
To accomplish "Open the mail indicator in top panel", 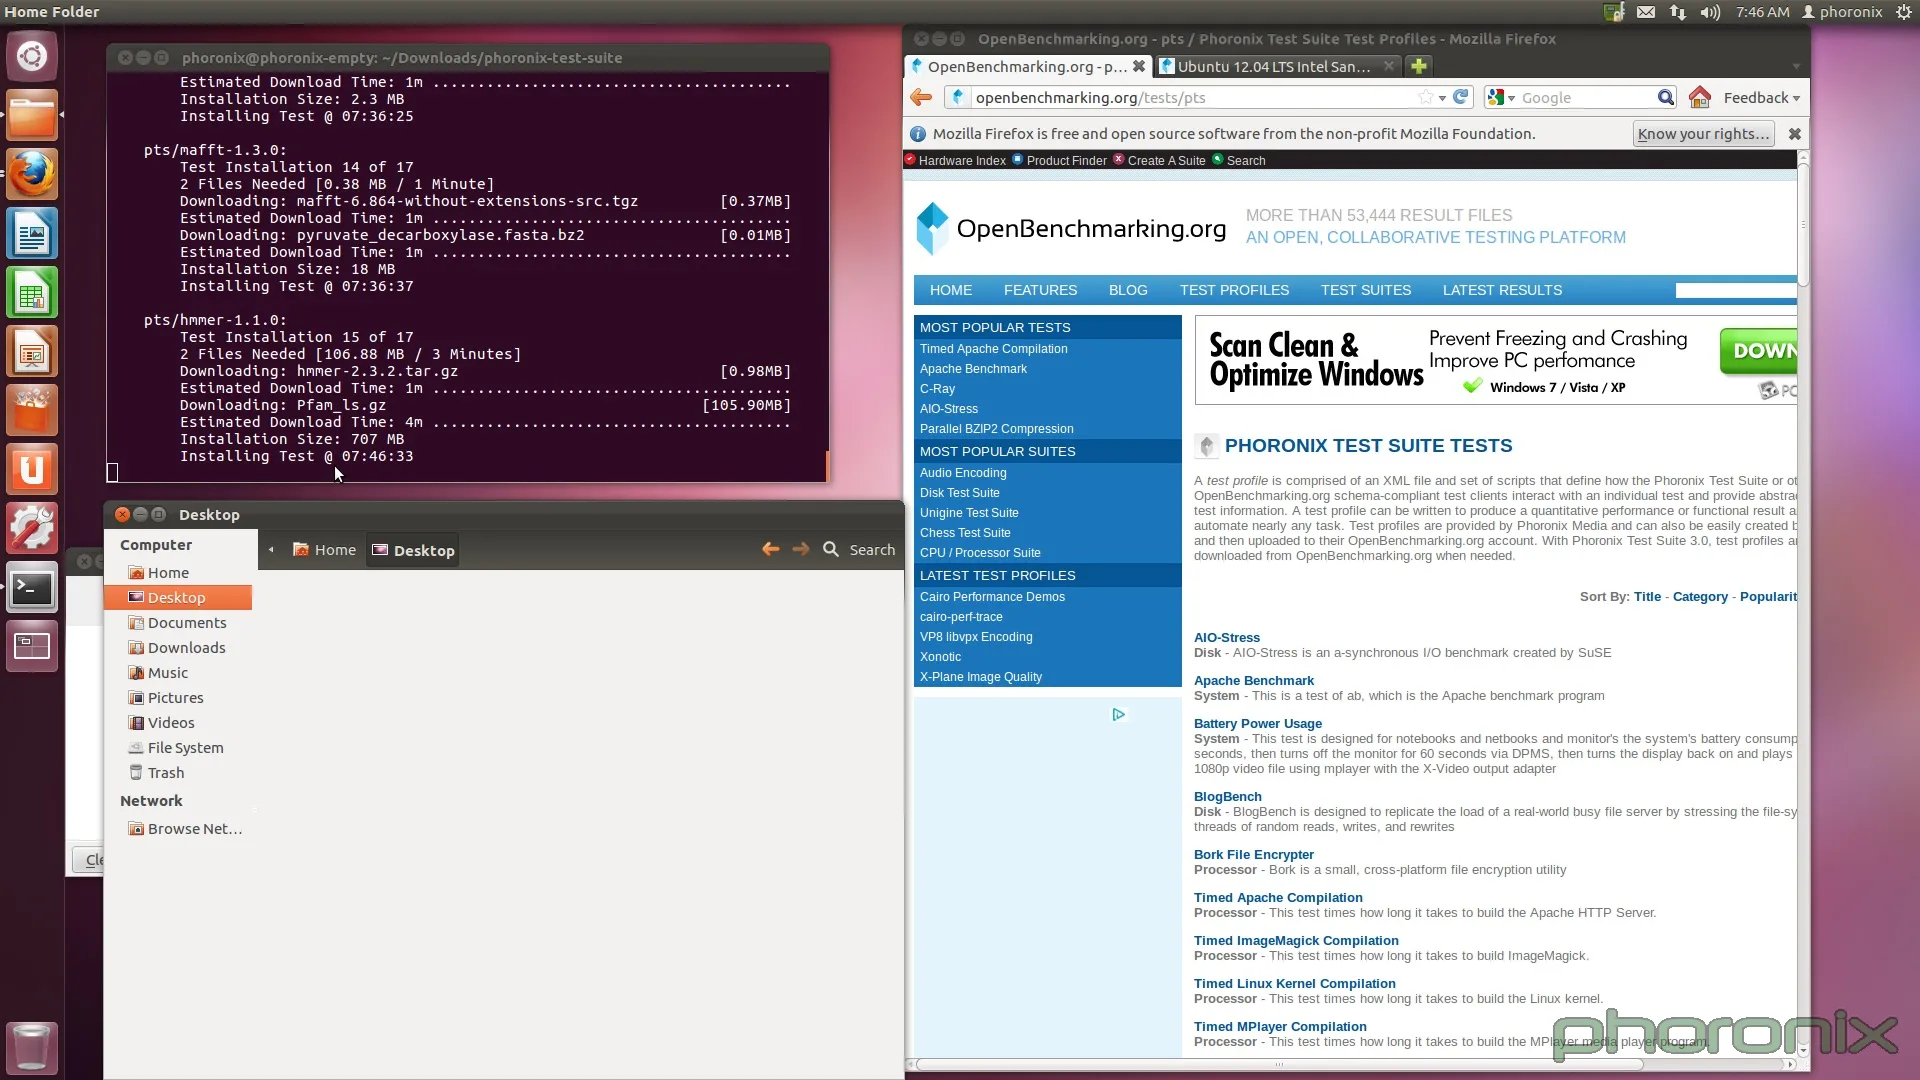I will [1646, 12].
